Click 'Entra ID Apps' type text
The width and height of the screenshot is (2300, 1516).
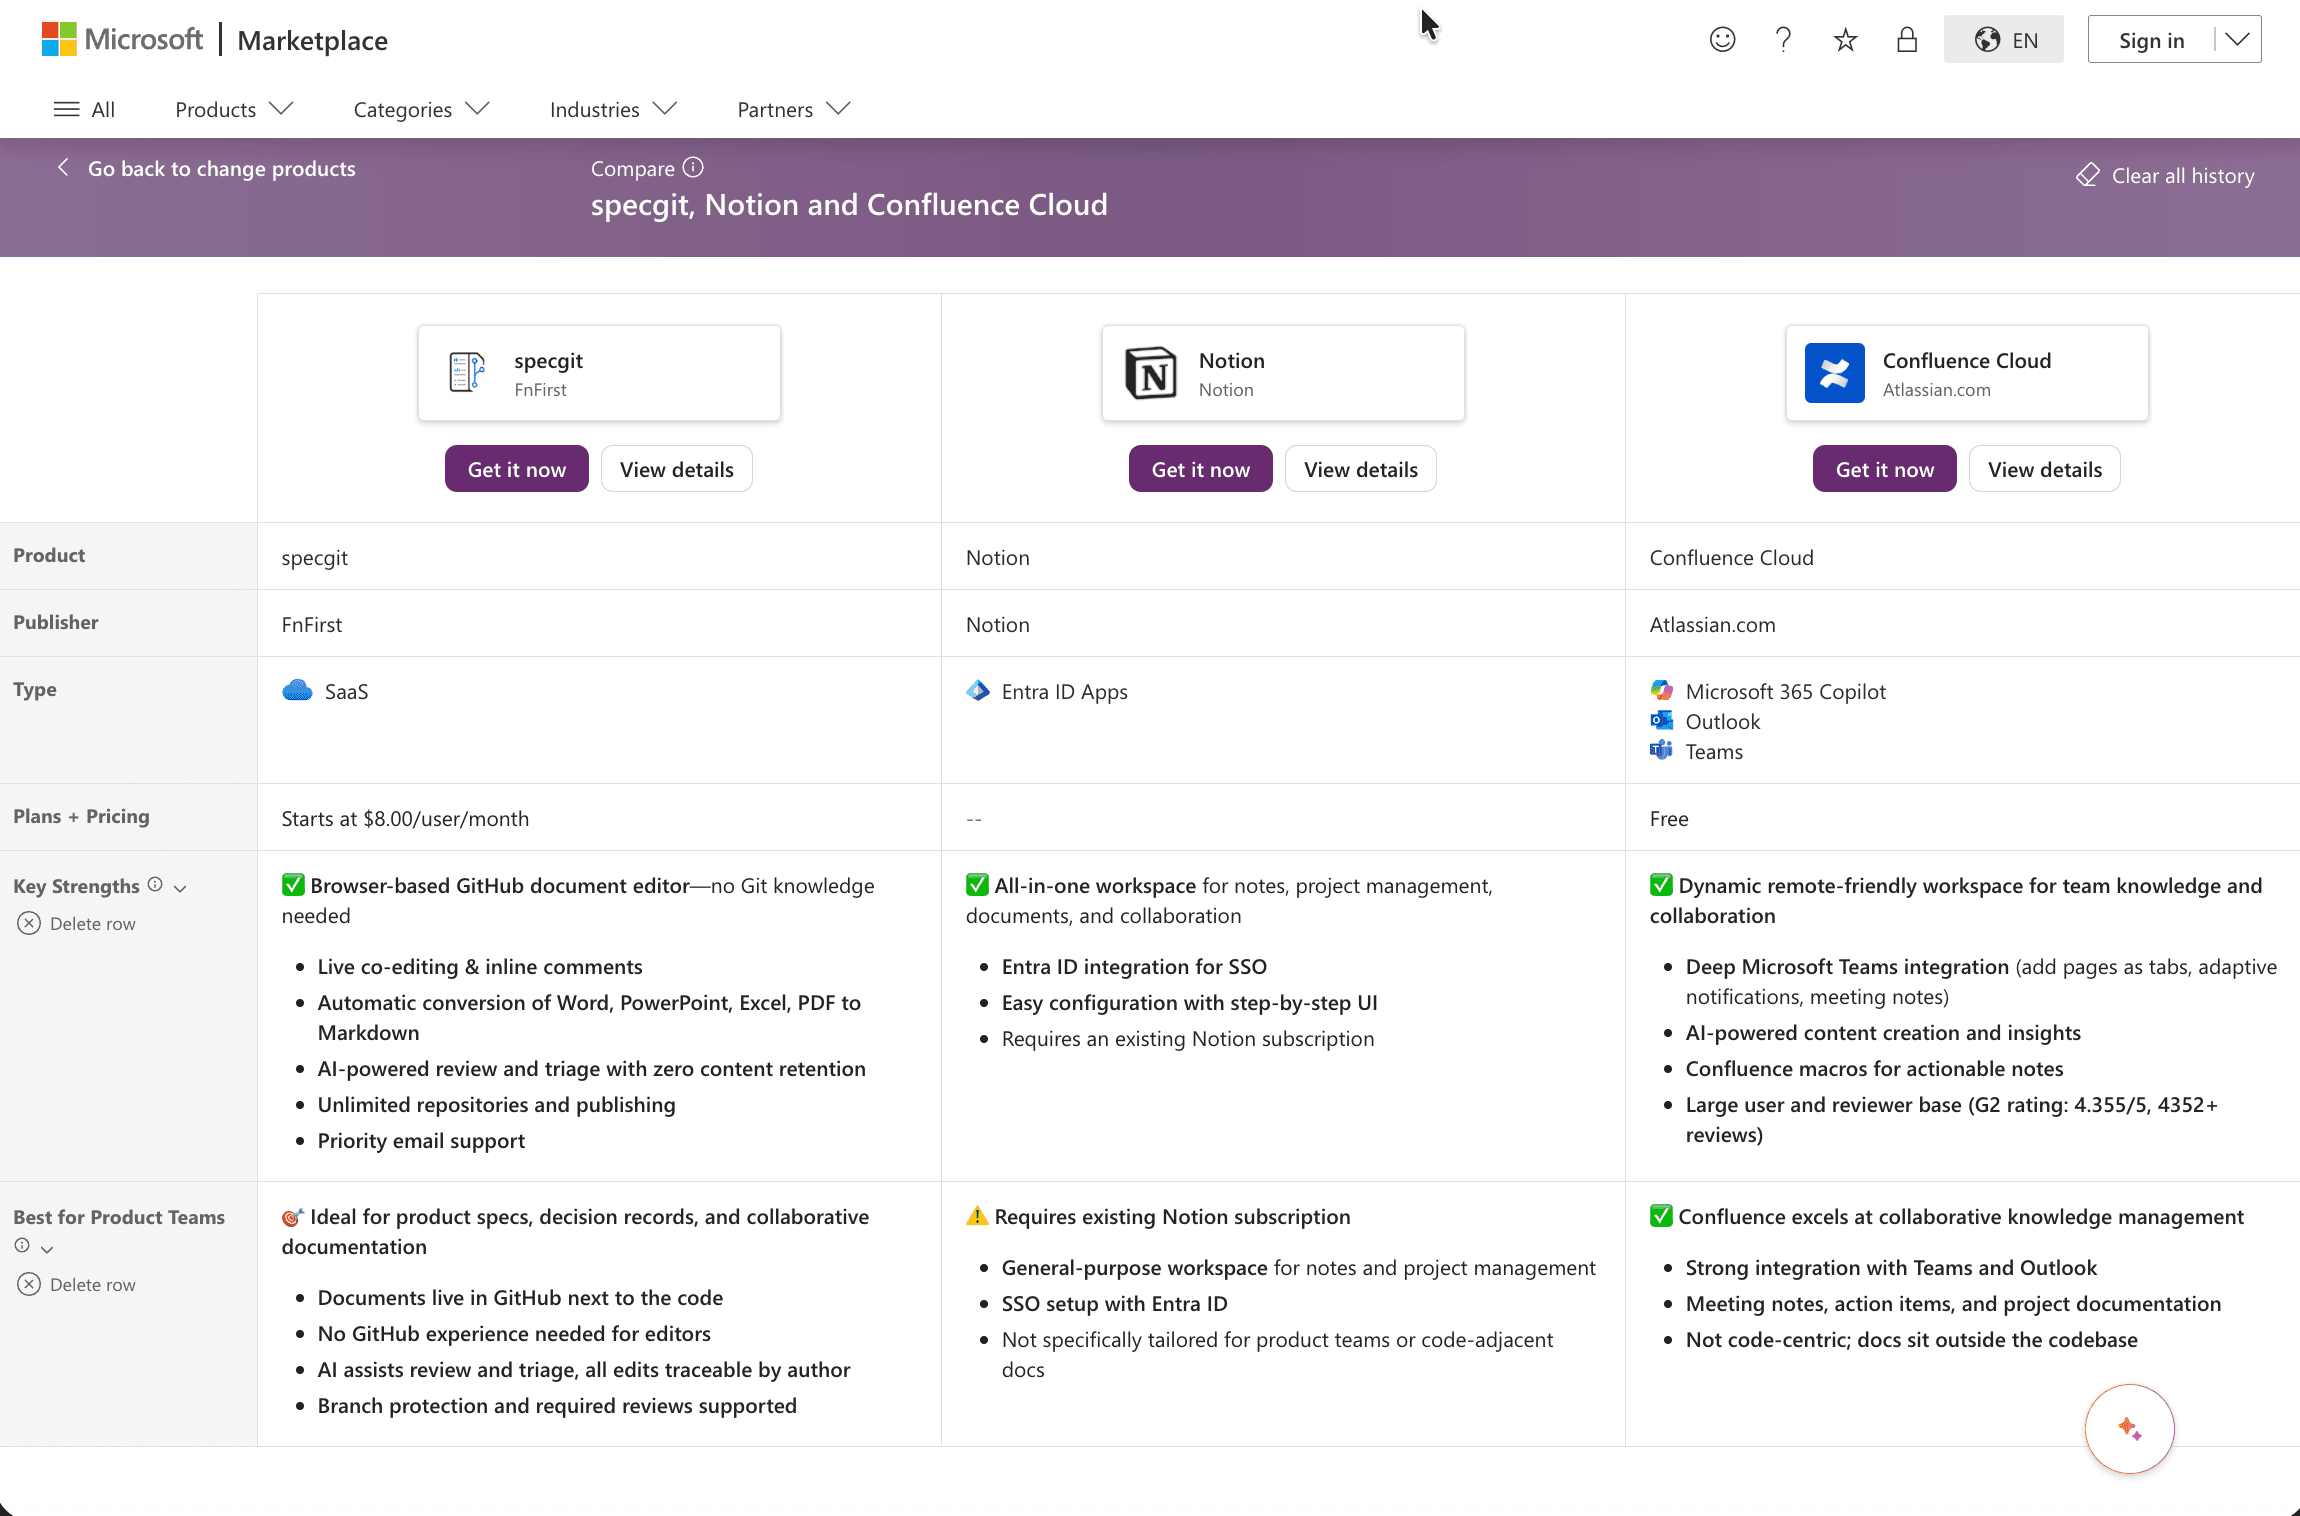click(x=1064, y=691)
